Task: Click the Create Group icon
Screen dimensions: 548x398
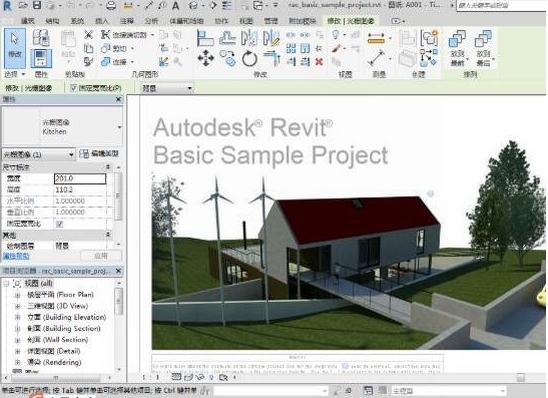Action: coord(429,38)
